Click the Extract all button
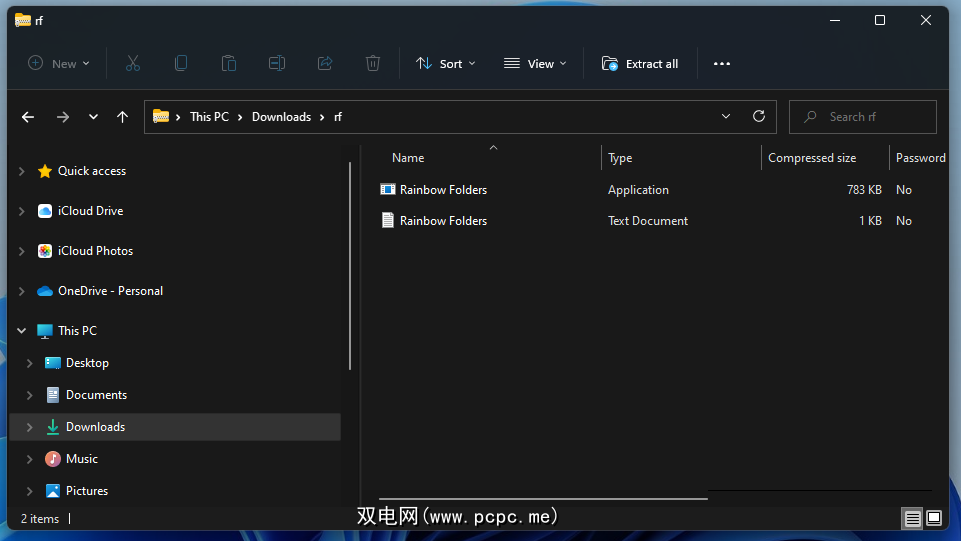 pos(640,63)
